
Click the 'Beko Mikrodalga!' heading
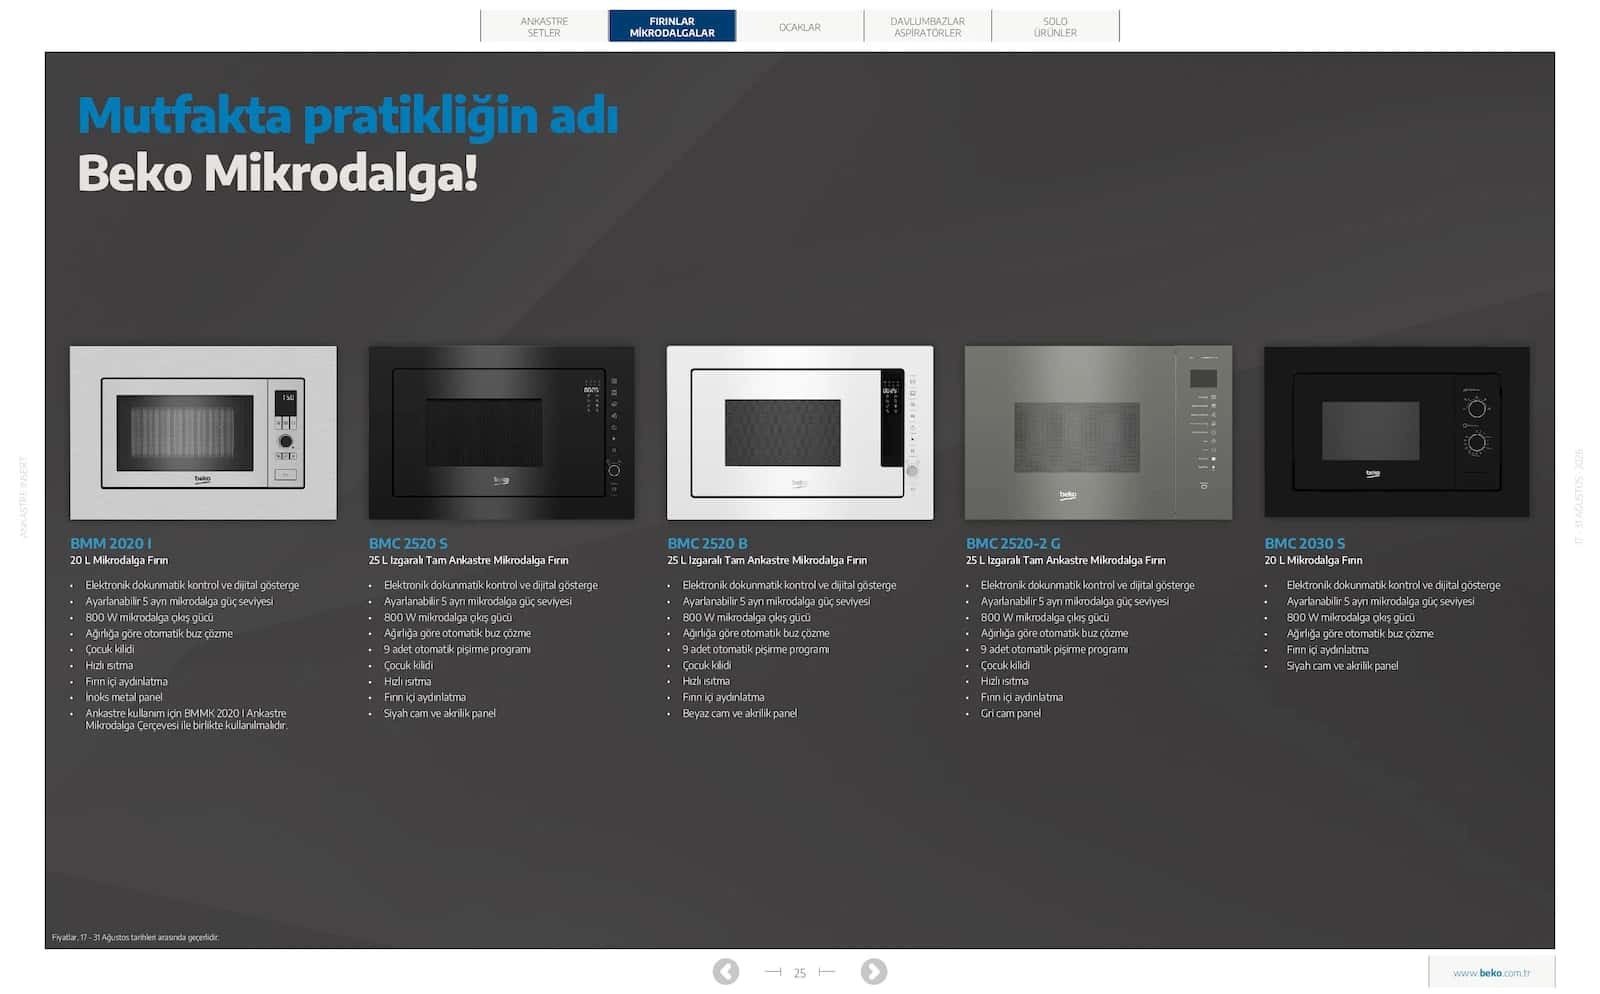pyautogui.click(x=278, y=173)
